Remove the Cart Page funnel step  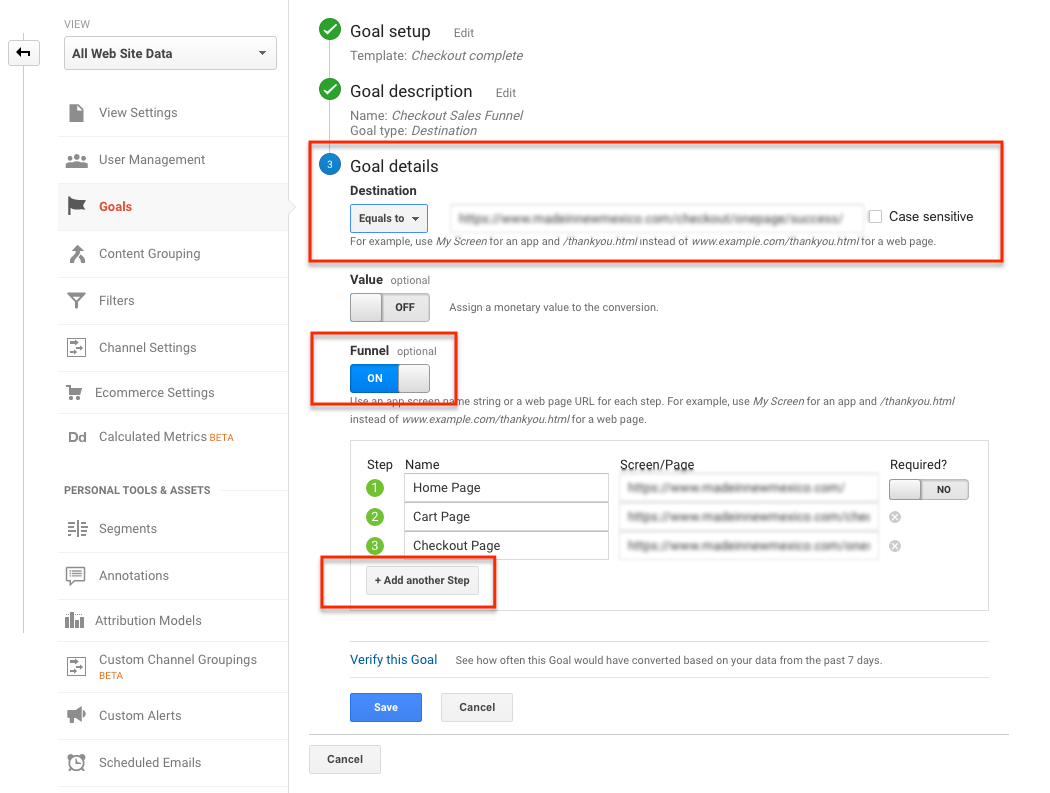point(895,517)
